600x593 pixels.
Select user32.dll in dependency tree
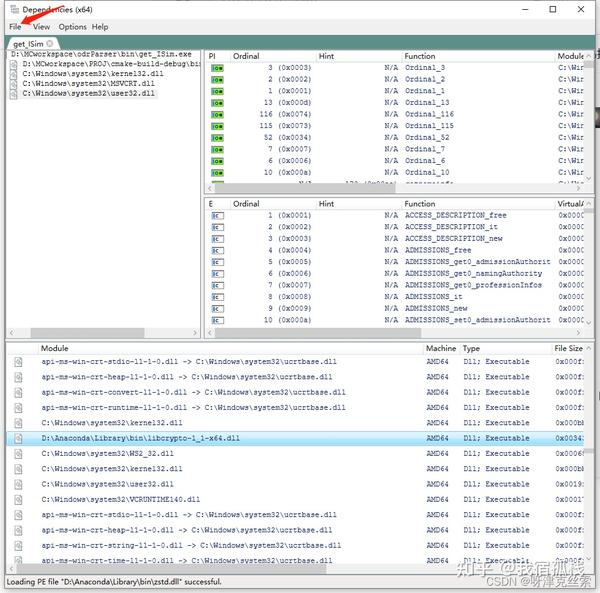coord(88,93)
